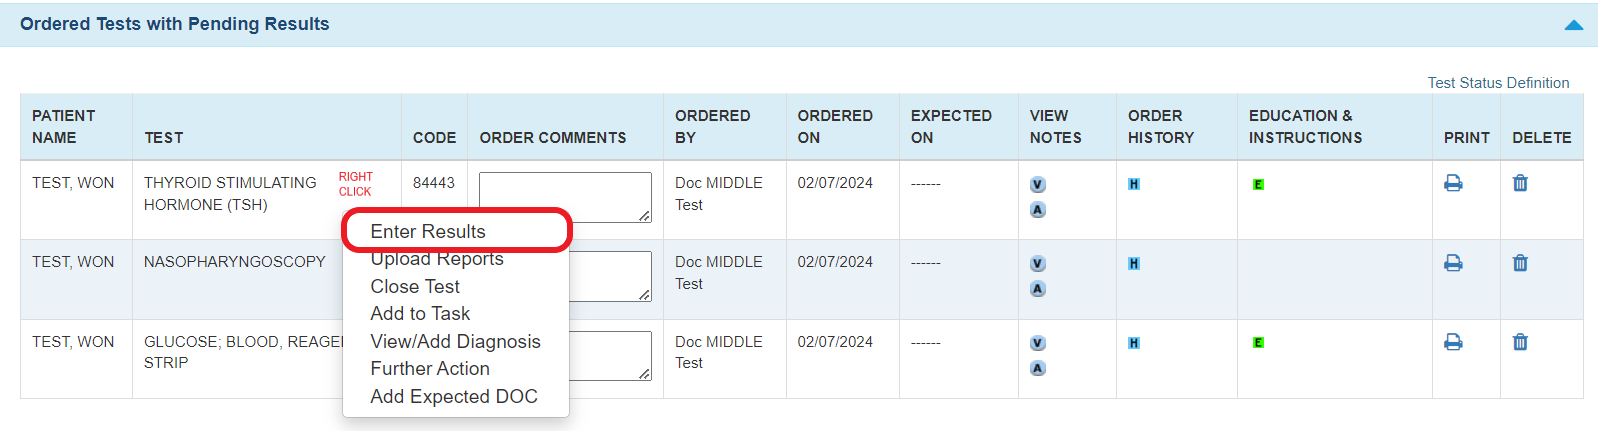Print the Thyroid Stimulating Hormone order
1598x431 pixels.
coord(1453,183)
